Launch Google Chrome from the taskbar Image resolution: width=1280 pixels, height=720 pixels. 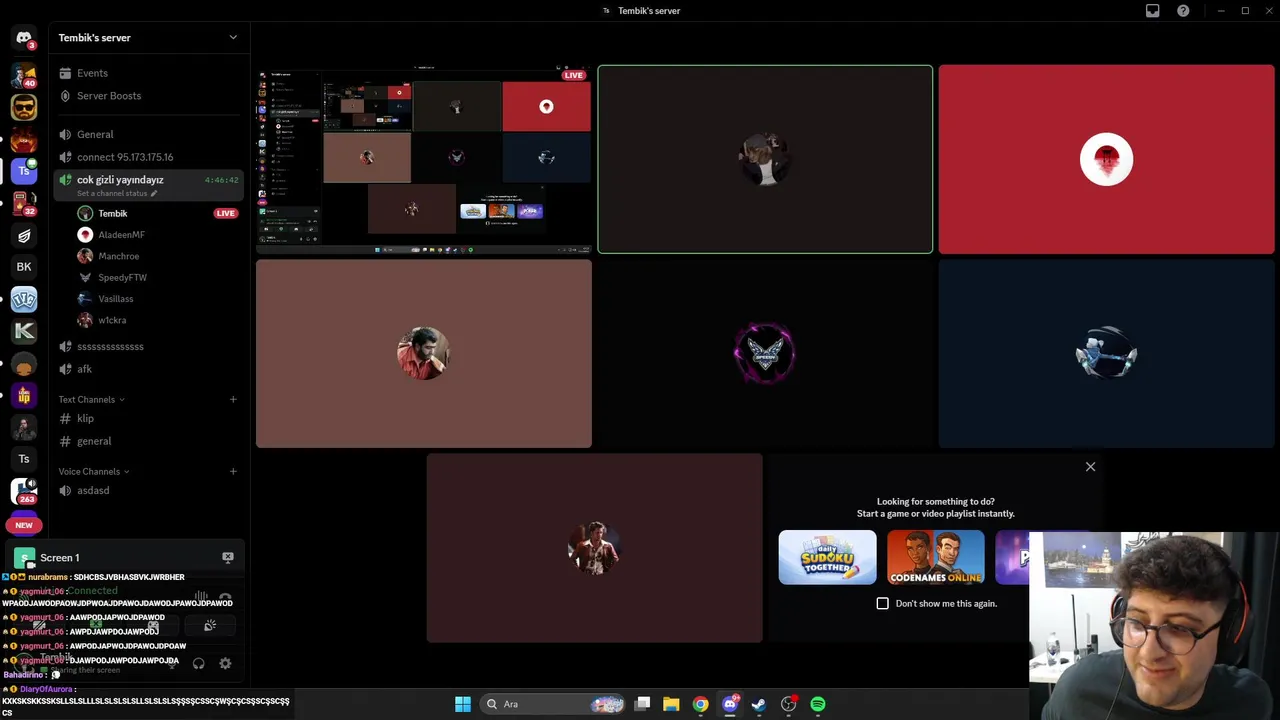point(700,704)
